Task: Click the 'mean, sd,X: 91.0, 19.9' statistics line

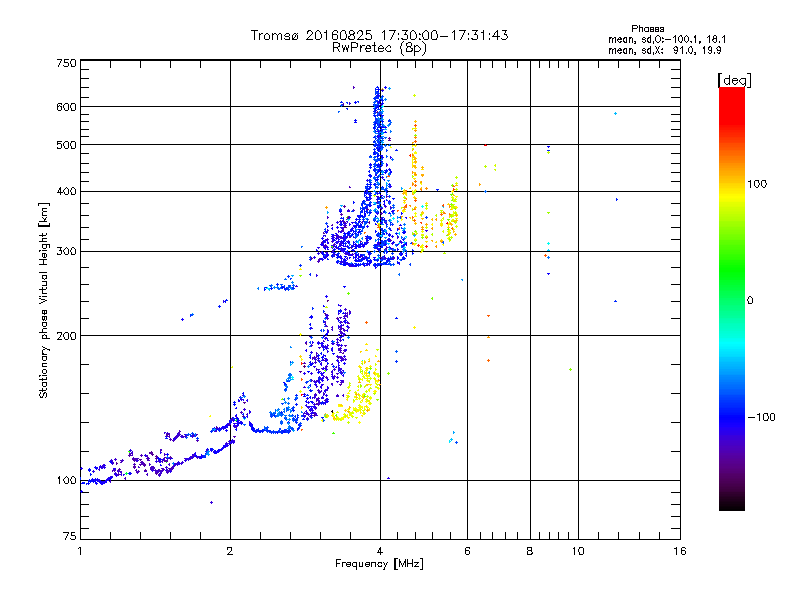Action: 664,50
